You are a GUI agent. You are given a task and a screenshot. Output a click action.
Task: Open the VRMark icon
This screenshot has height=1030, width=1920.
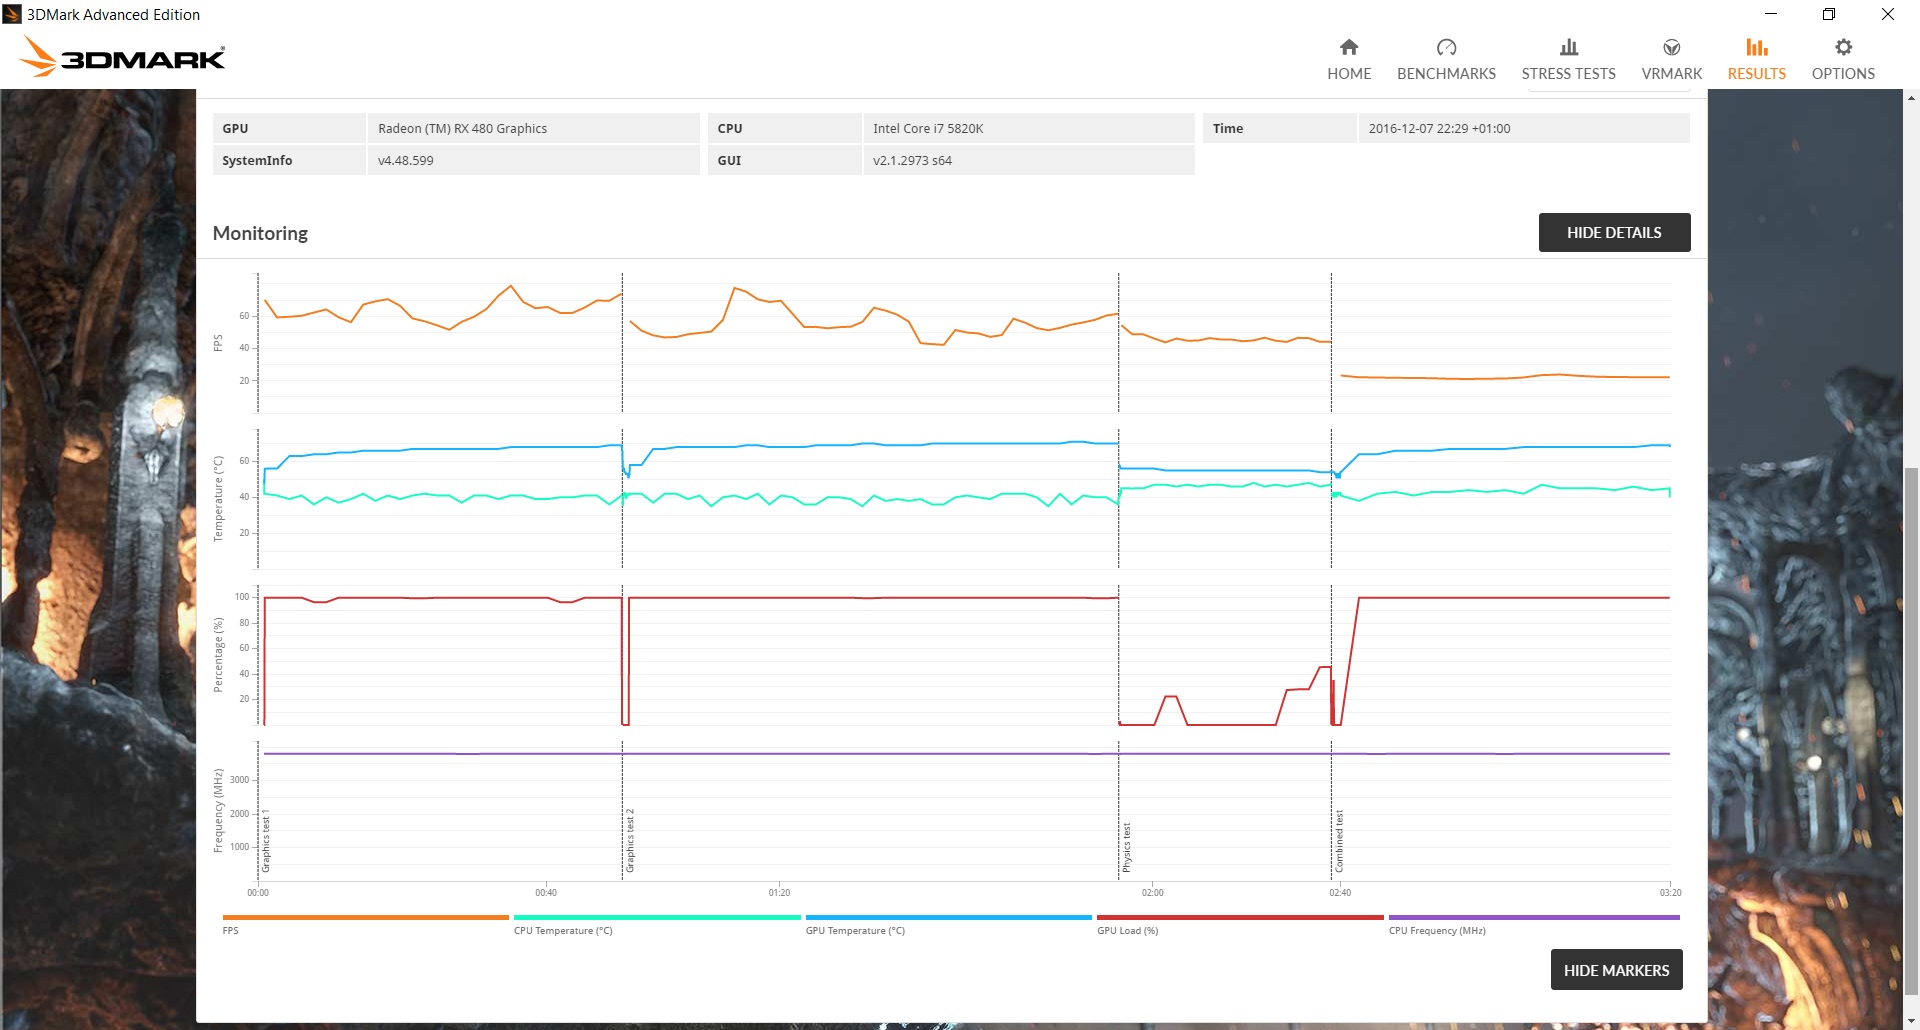tap(1671, 47)
